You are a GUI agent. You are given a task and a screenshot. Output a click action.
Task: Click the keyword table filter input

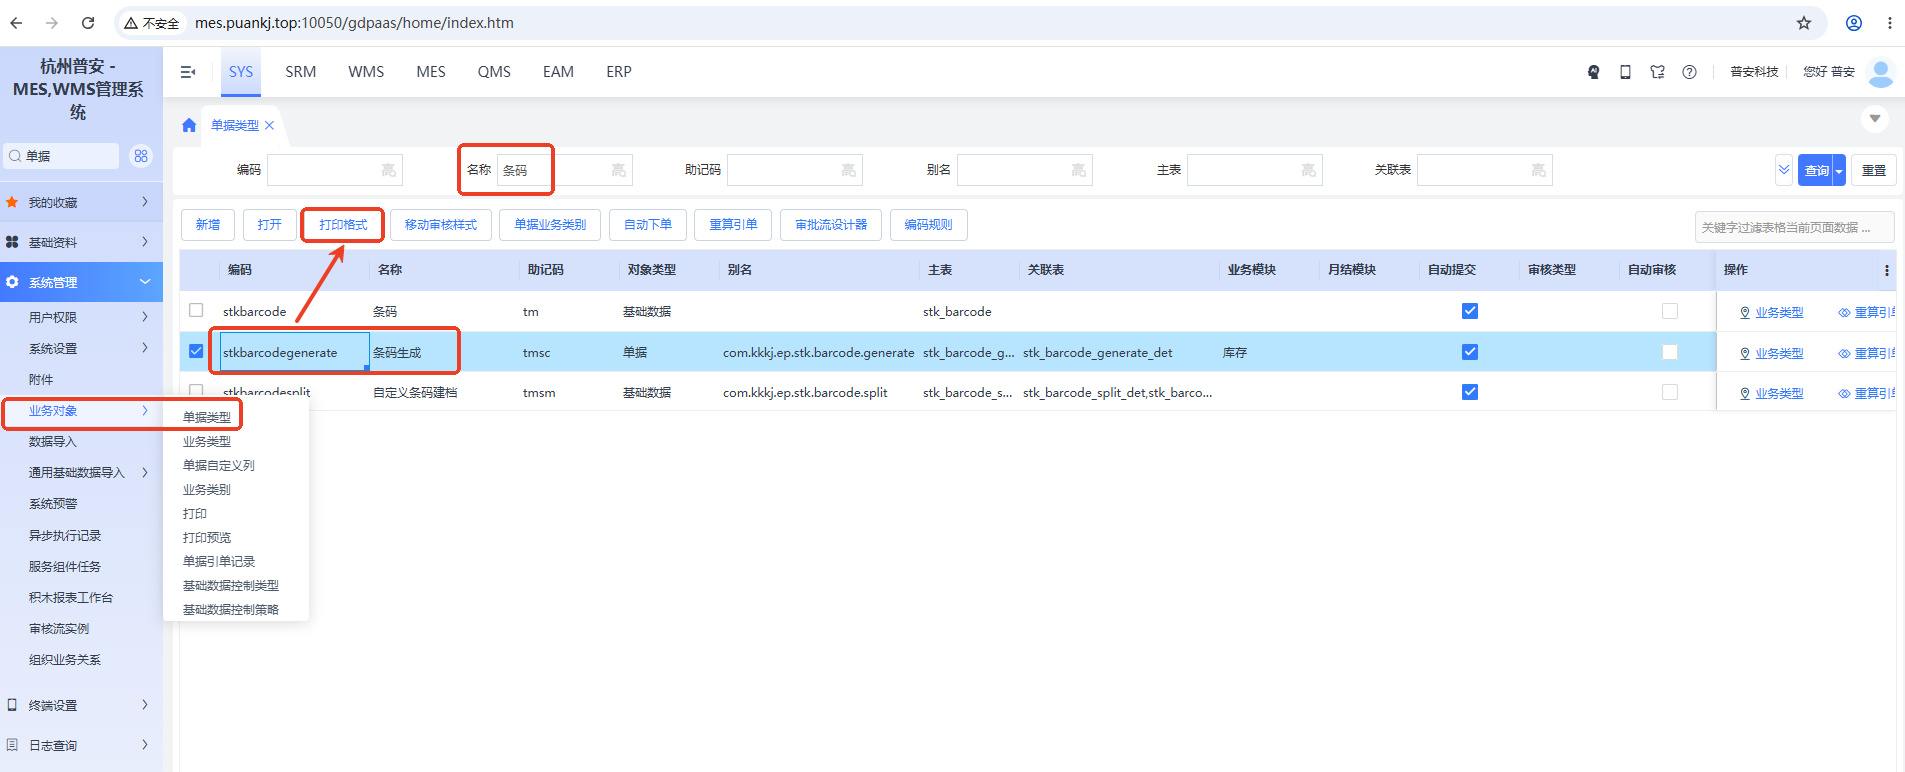click(x=1794, y=227)
